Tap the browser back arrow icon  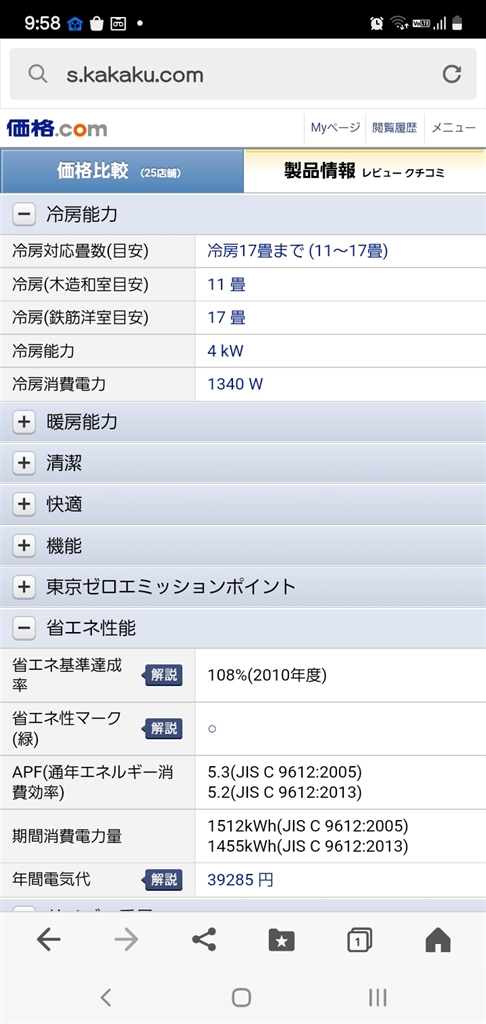(48, 939)
